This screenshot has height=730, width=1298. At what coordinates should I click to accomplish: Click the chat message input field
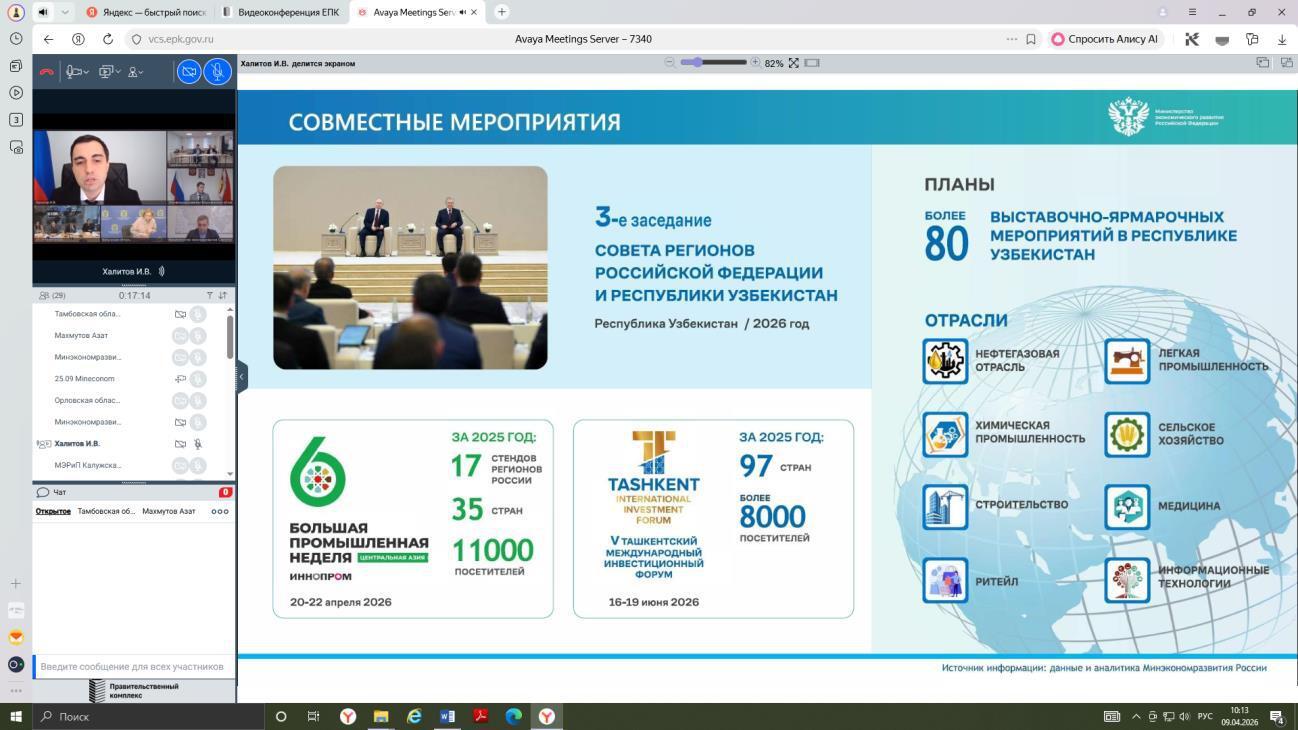pyautogui.click(x=132, y=667)
